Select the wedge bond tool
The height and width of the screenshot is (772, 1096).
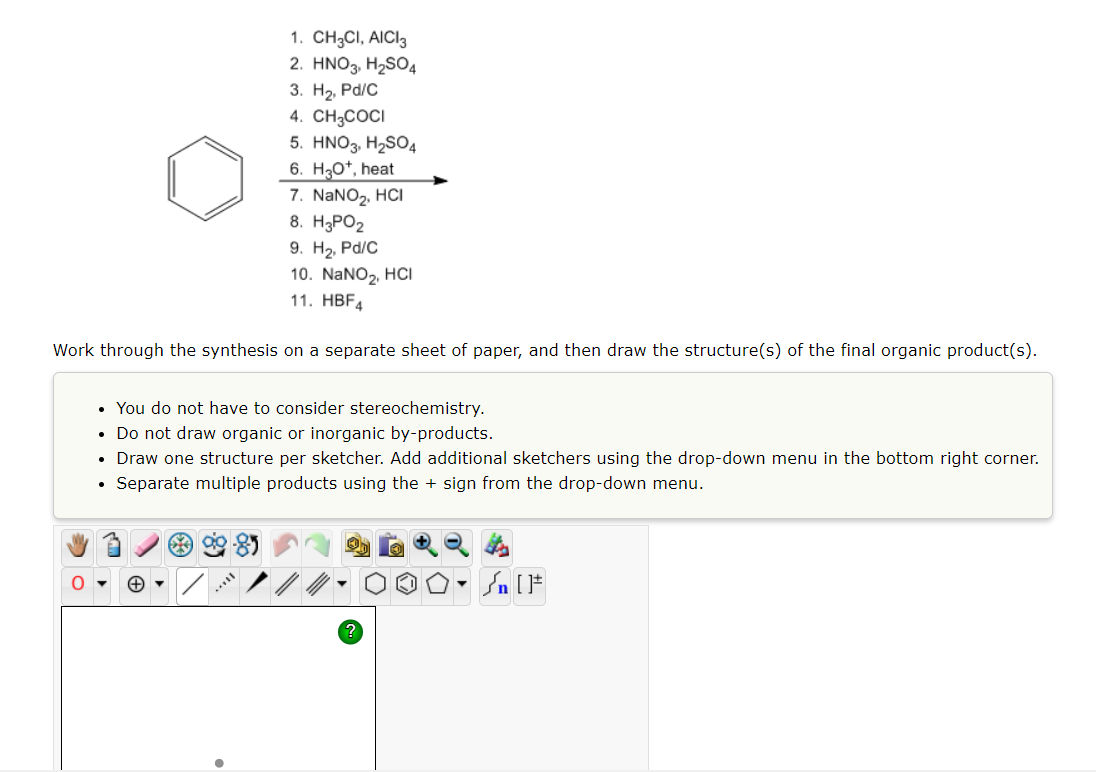[x=256, y=583]
